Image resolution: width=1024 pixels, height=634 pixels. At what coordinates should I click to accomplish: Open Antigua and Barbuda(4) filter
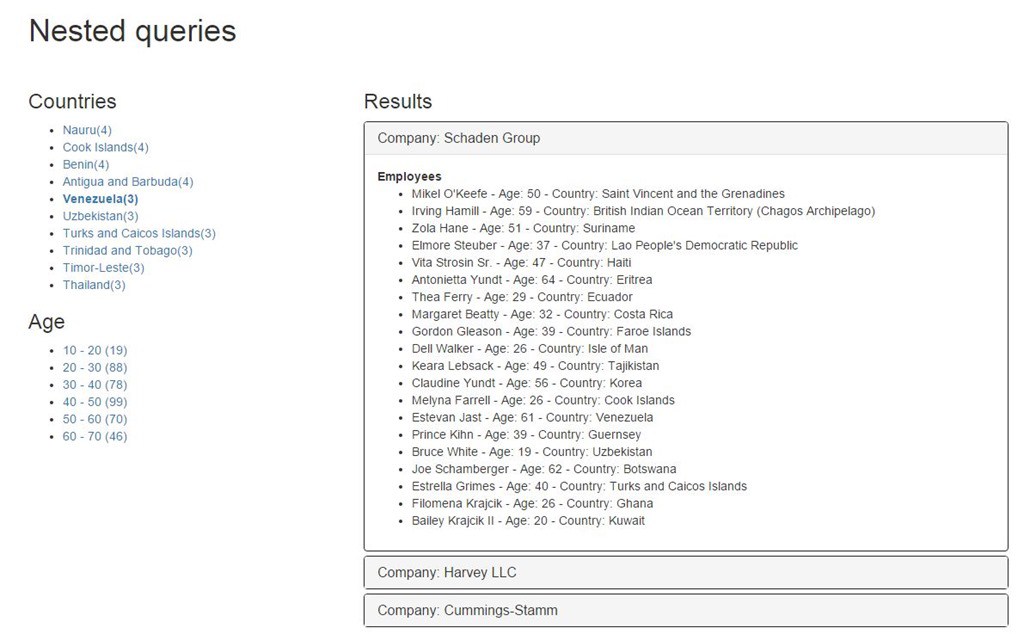(128, 182)
